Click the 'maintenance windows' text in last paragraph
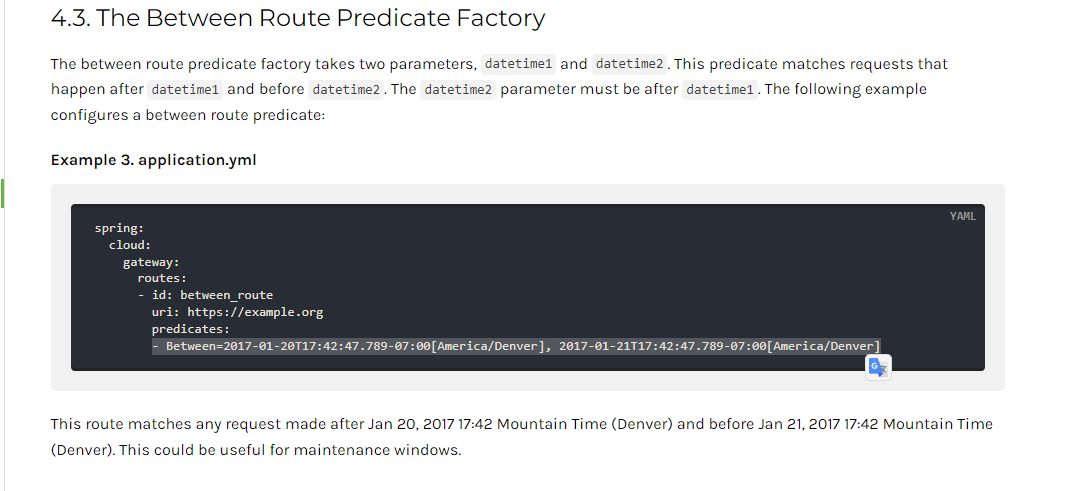 376,450
